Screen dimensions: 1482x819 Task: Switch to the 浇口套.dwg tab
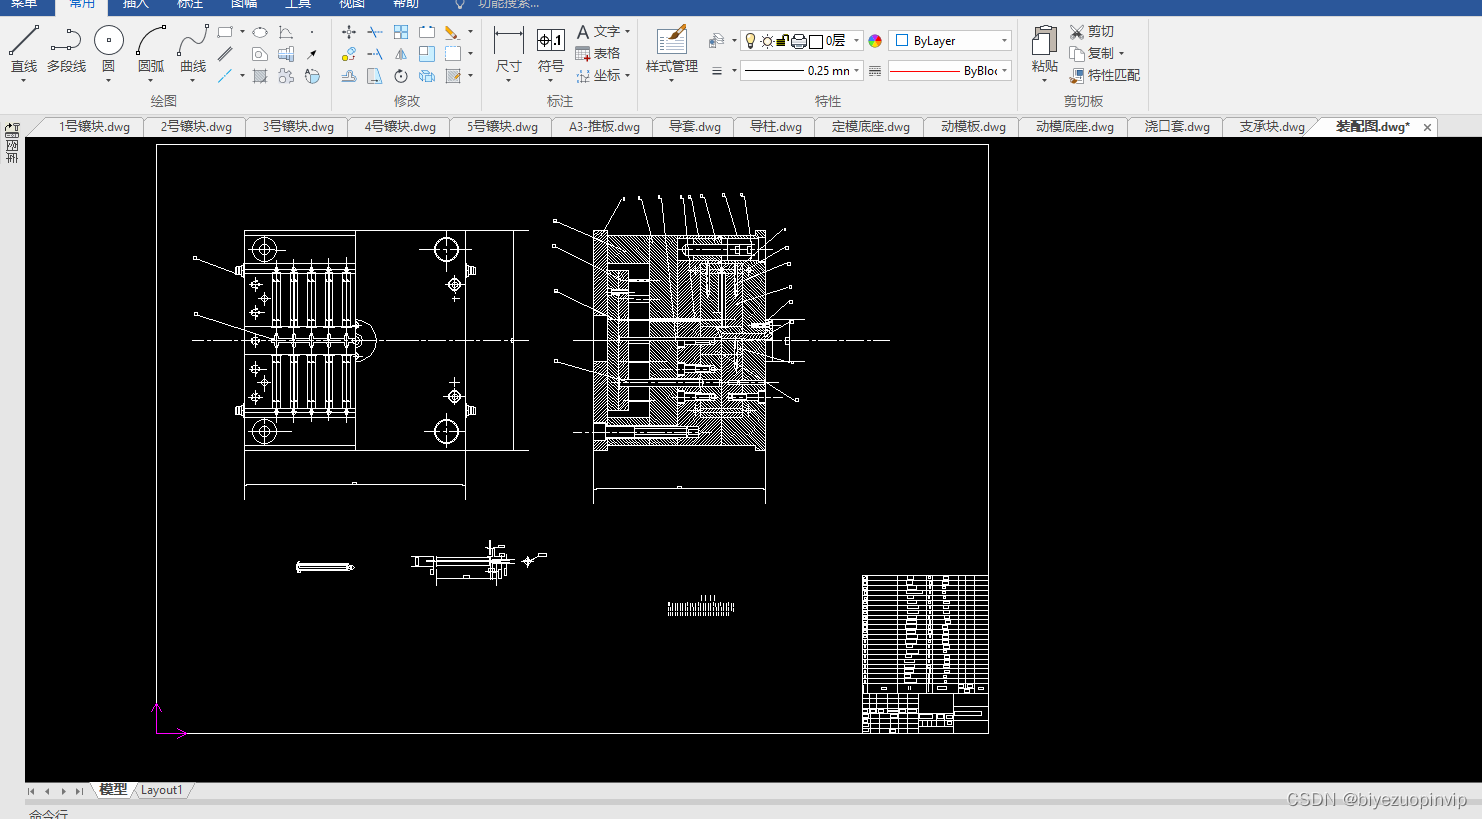coord(1177,127)
